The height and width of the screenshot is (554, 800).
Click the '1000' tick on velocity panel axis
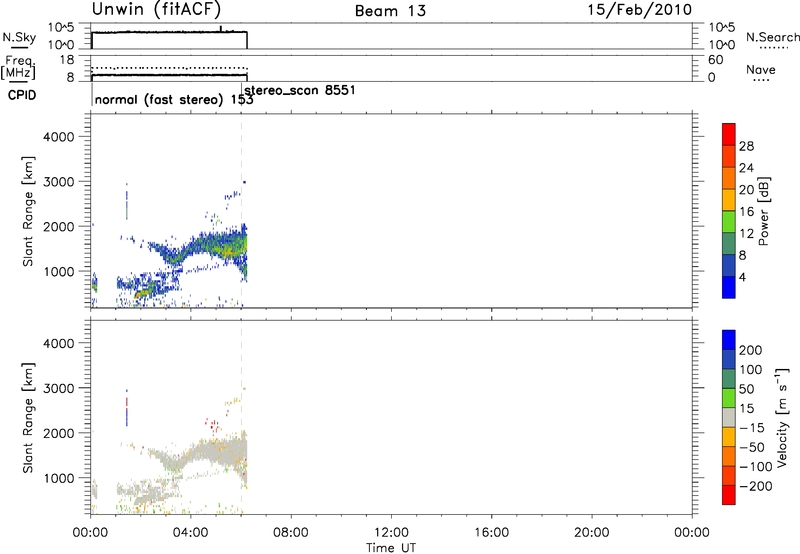point(59,478)
